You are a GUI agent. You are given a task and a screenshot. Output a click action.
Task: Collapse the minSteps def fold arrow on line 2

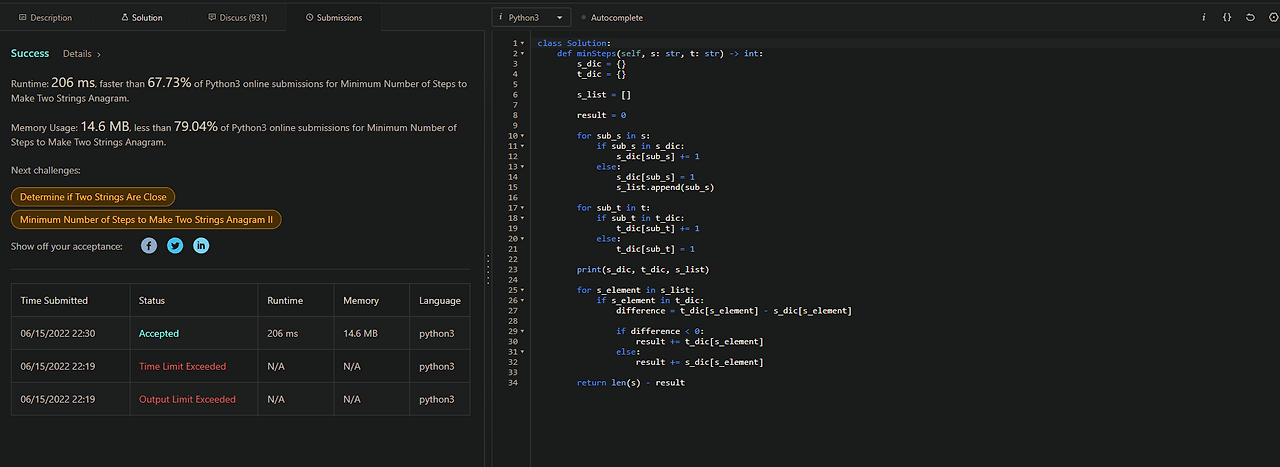click(x=522, y=53)
